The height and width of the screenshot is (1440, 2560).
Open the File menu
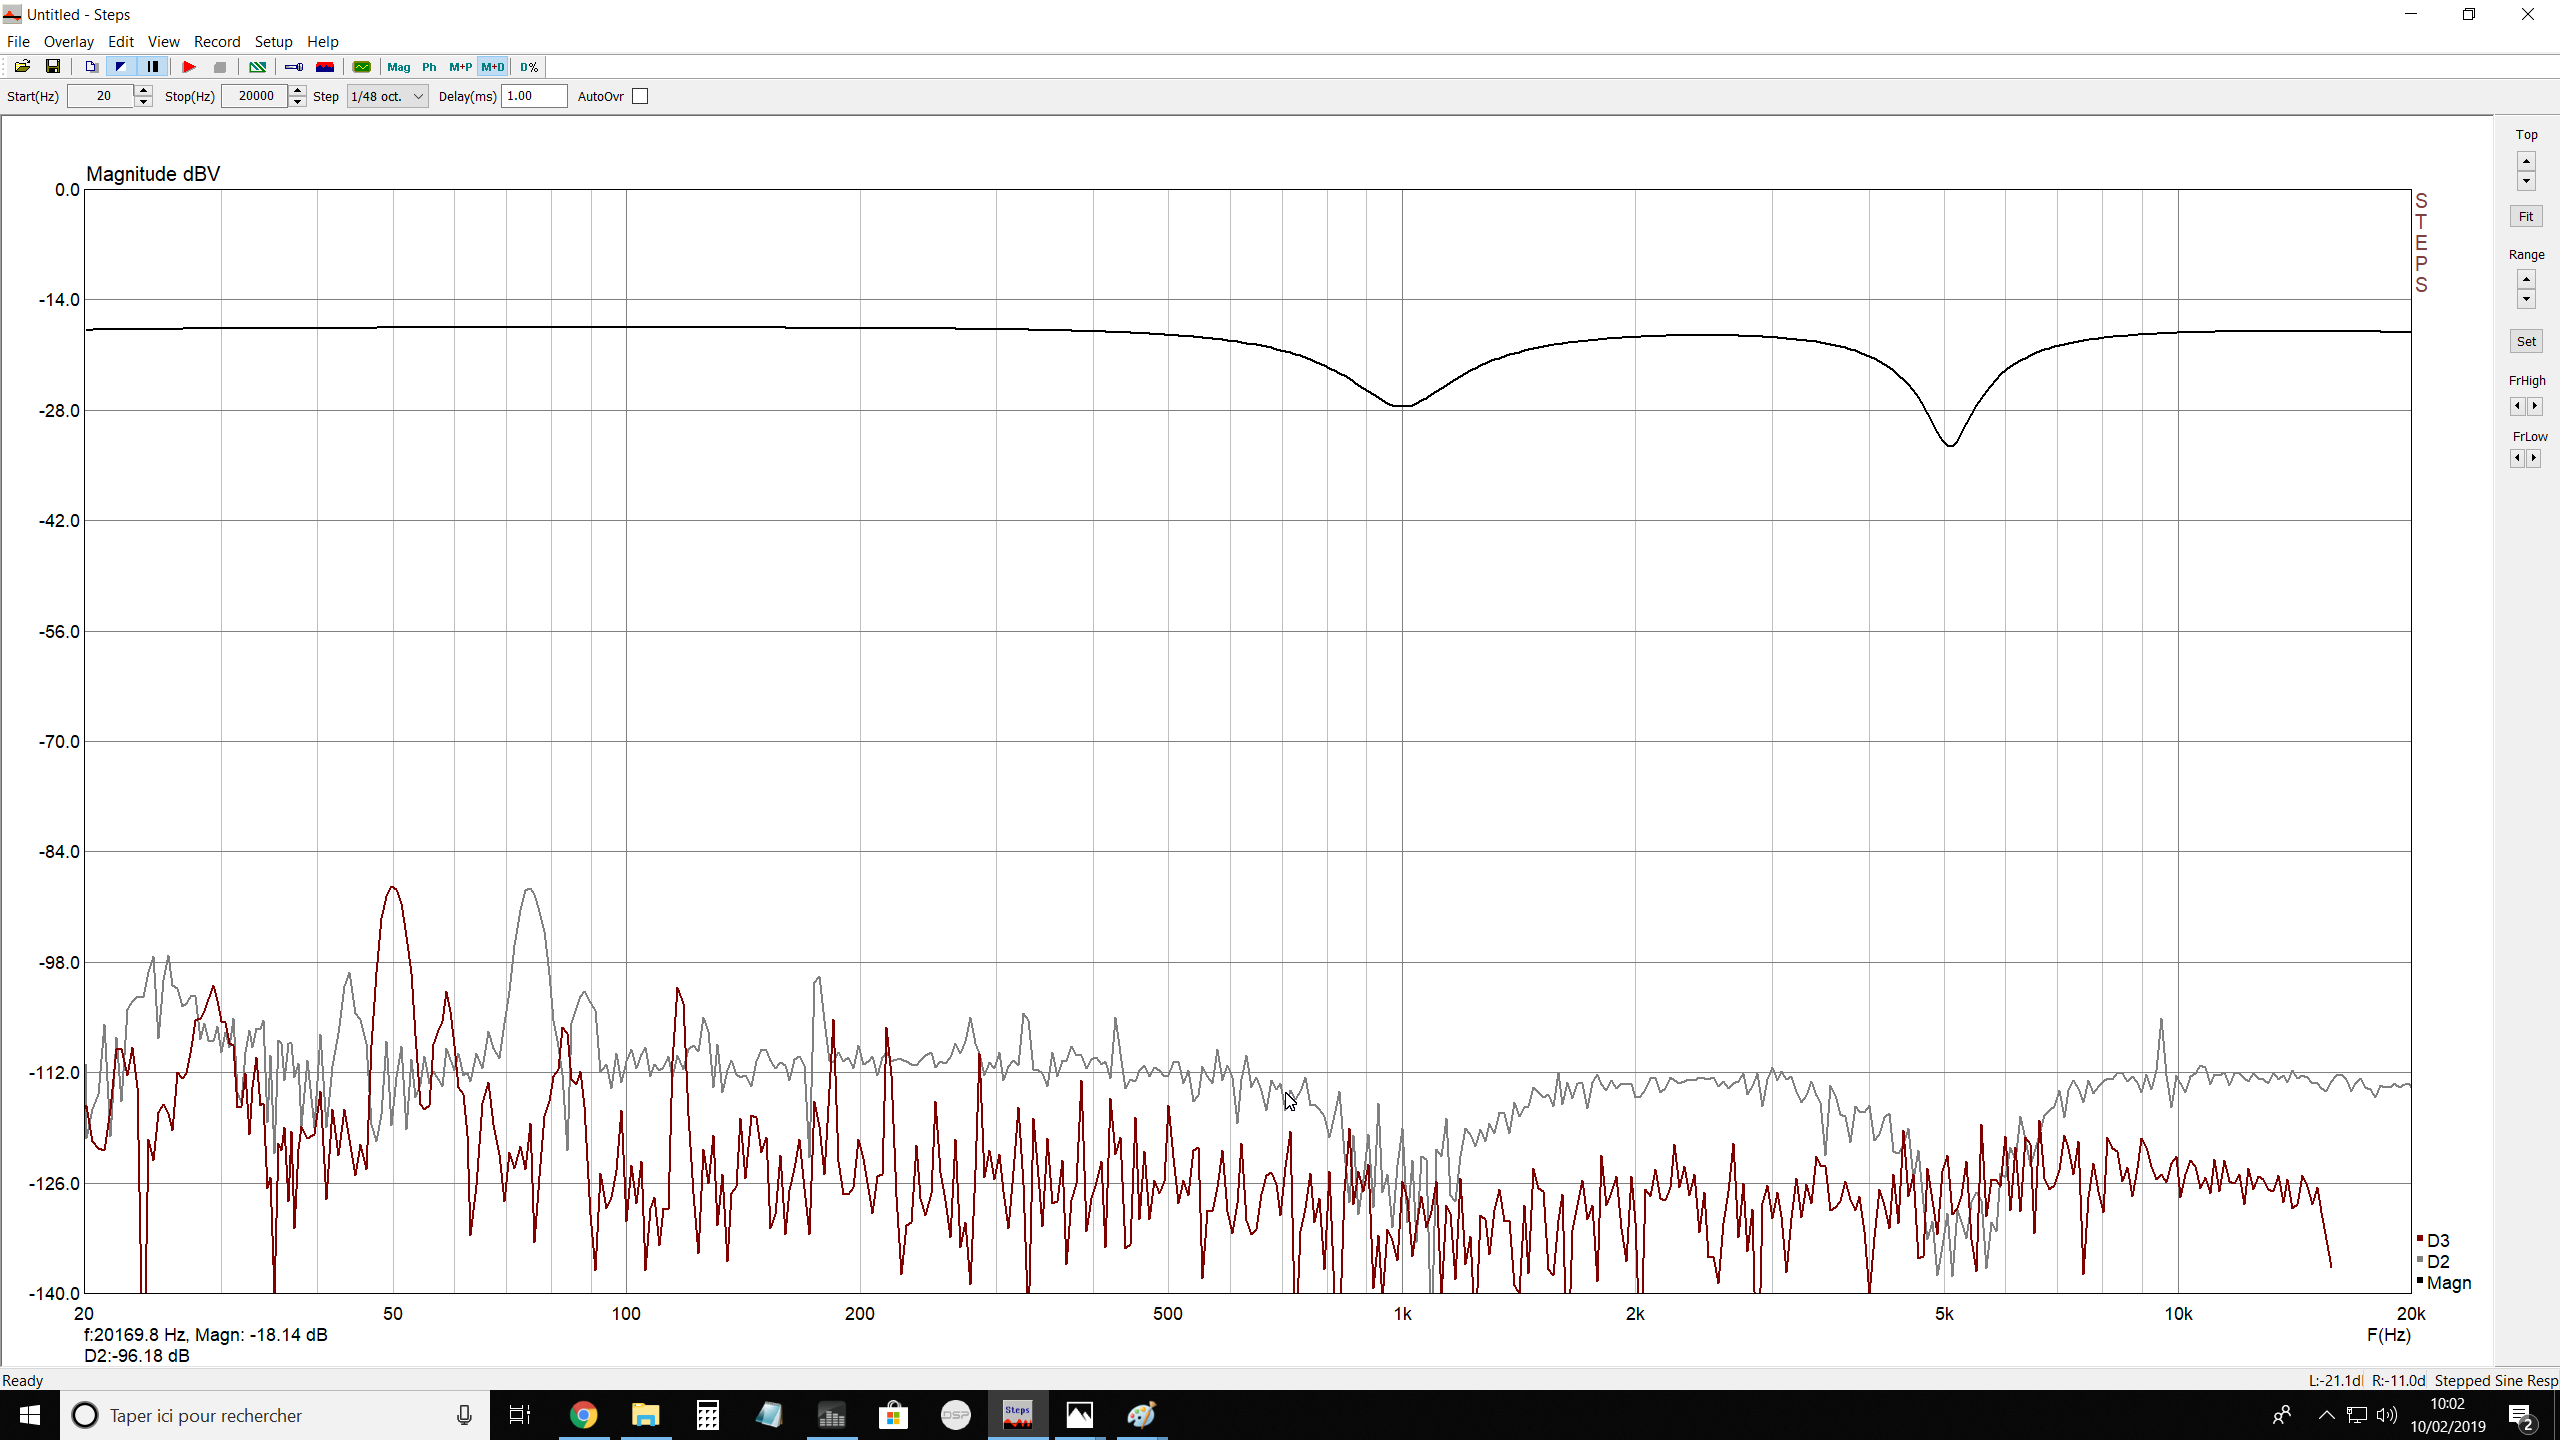18,42
